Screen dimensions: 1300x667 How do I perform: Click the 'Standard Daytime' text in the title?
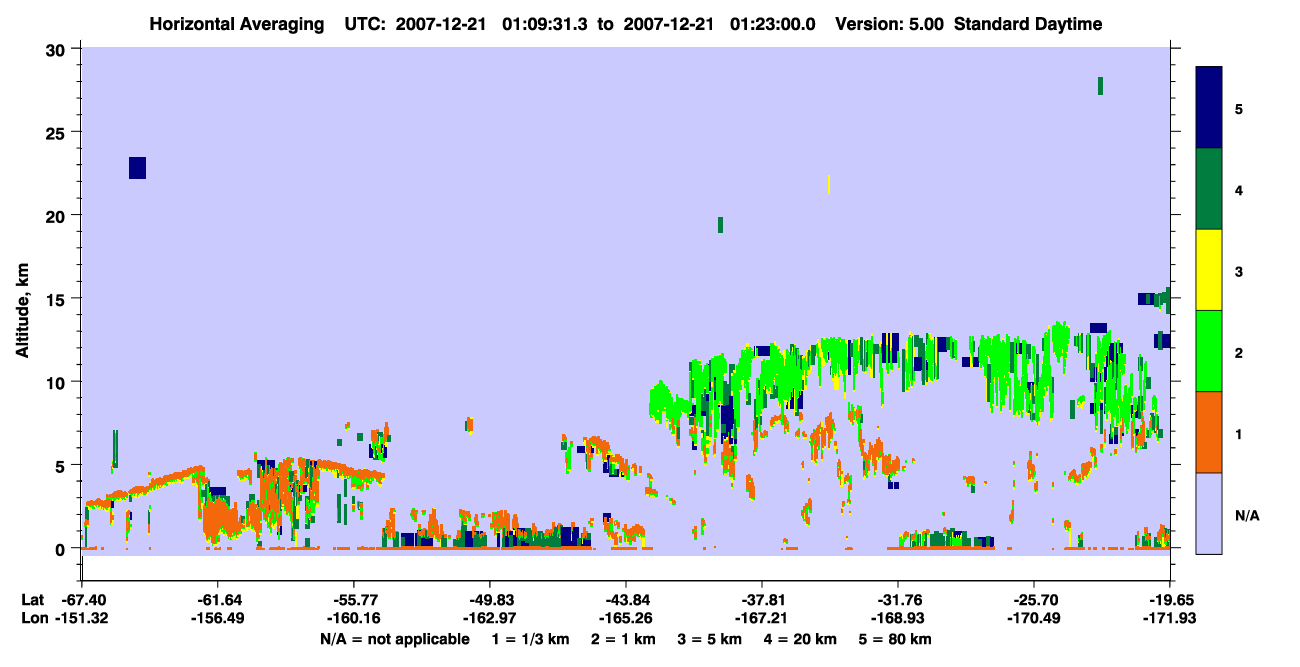(x=1028, y=24)
